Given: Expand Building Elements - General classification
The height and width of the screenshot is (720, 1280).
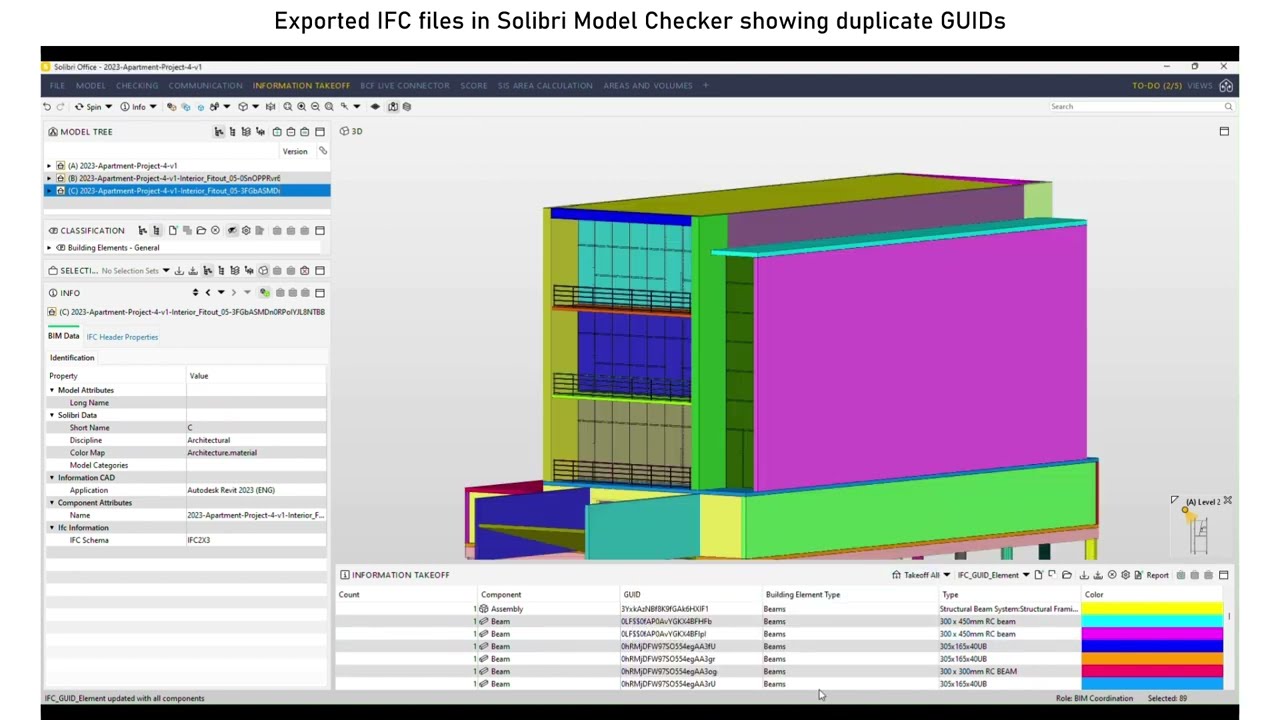Looking at the screenshot, I should [49, 248].
